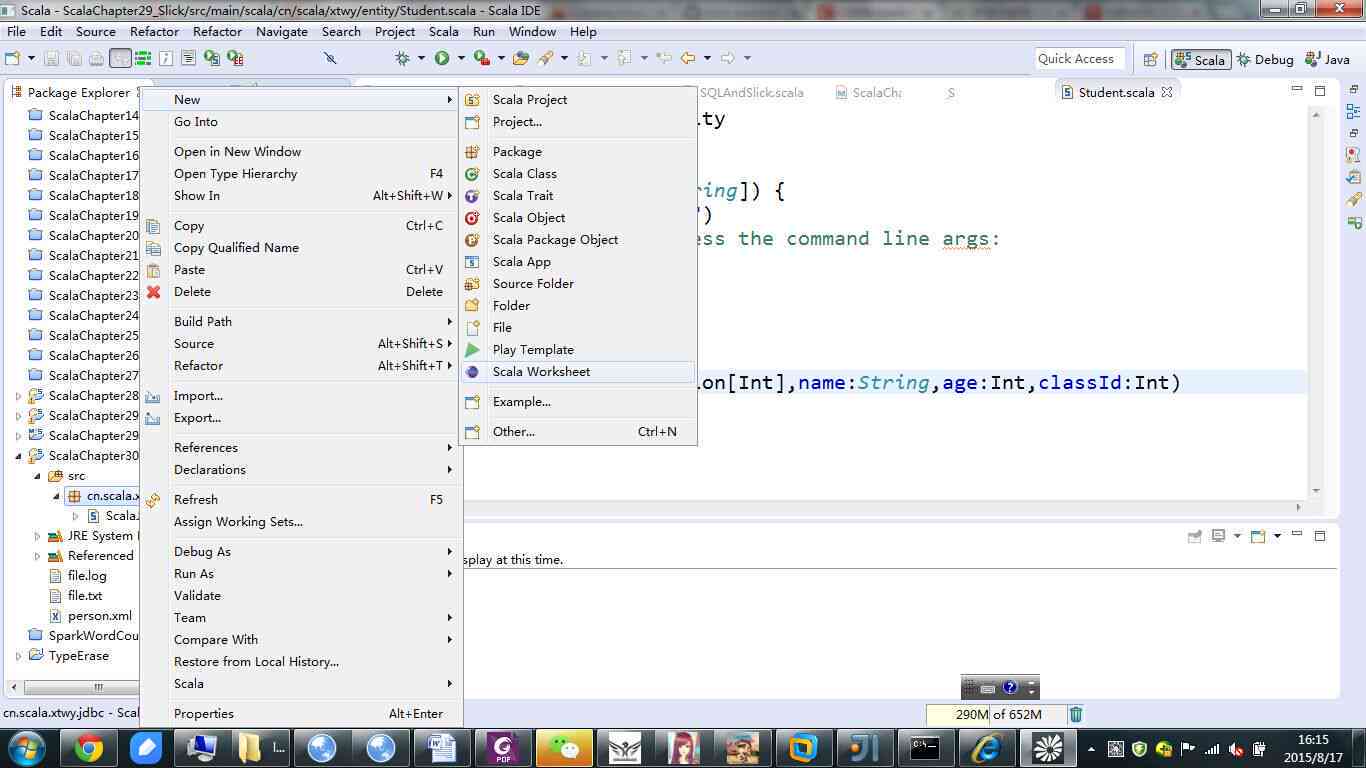Click the red Delete X icon

tap(153, 292)
